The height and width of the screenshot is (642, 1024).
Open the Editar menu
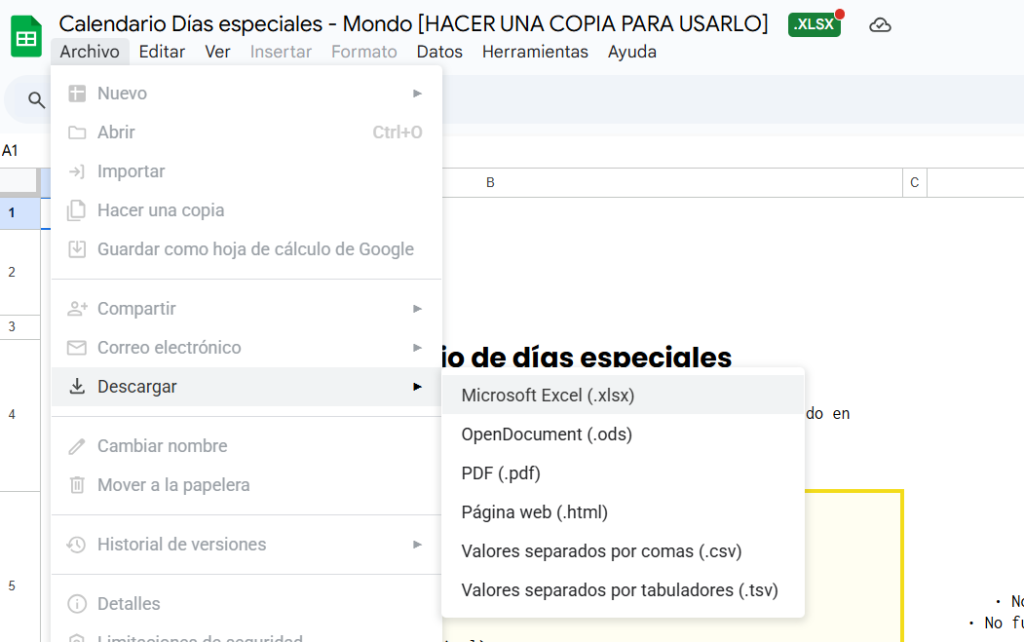(x=161, y=52)
